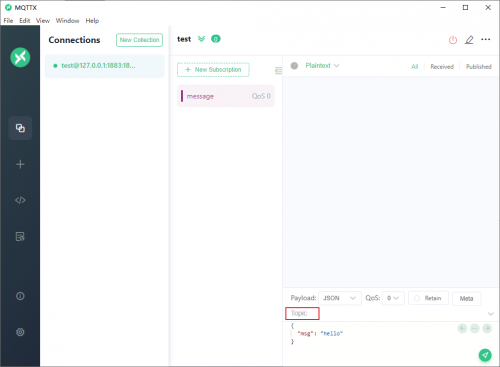Open the QoS level dropdown

click(393, 298)
